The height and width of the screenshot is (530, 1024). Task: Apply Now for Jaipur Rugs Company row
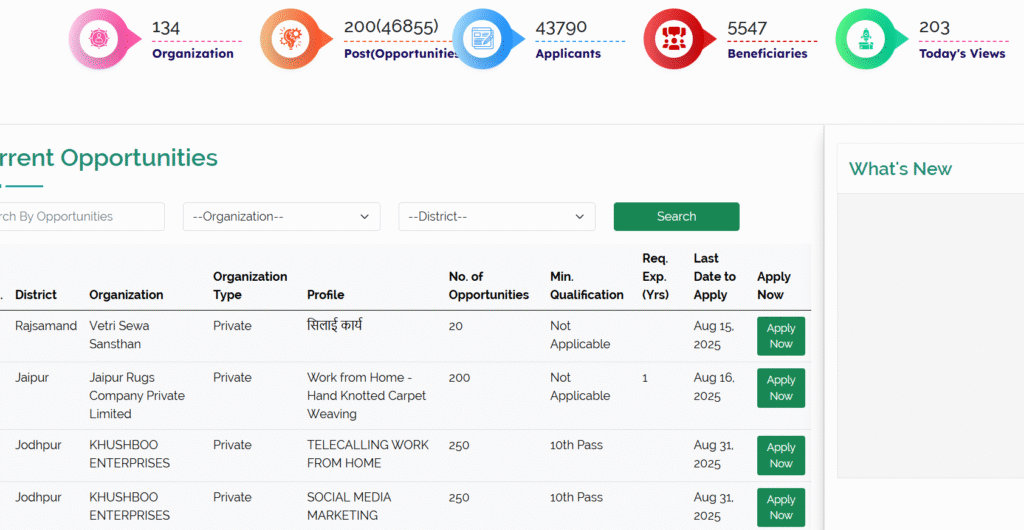[x=781, y=388]
